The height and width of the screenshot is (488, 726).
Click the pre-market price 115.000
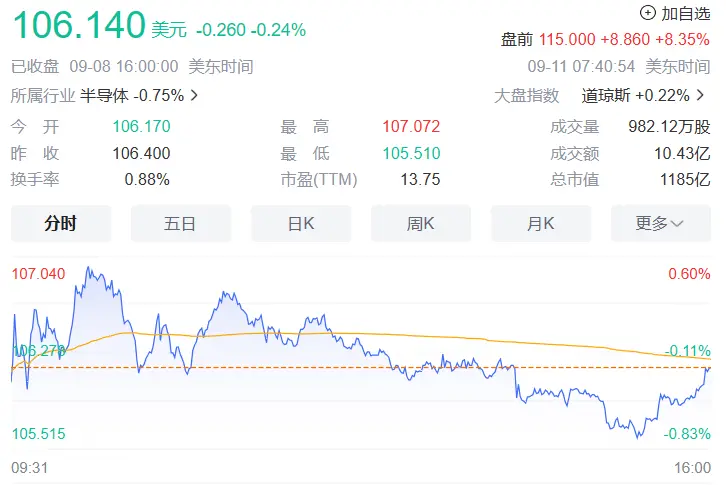567,39
